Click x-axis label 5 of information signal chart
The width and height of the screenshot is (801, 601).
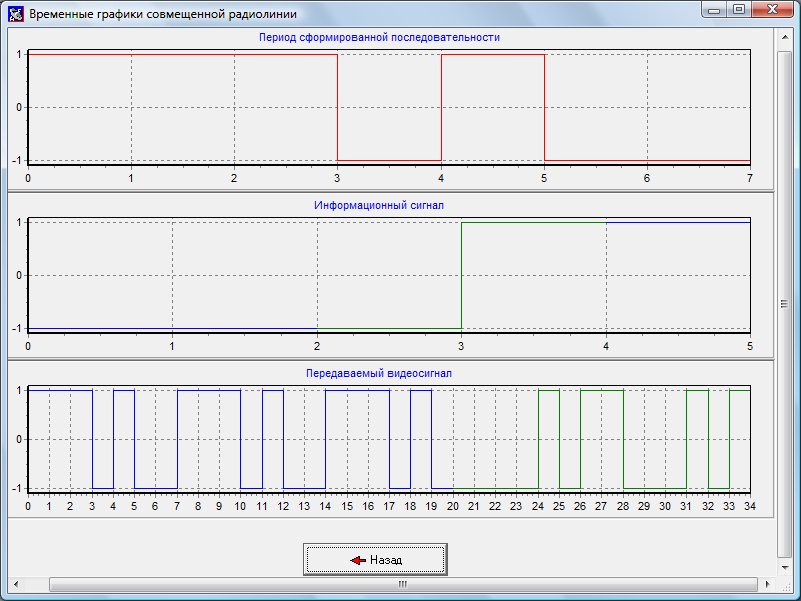coord(749,346)
